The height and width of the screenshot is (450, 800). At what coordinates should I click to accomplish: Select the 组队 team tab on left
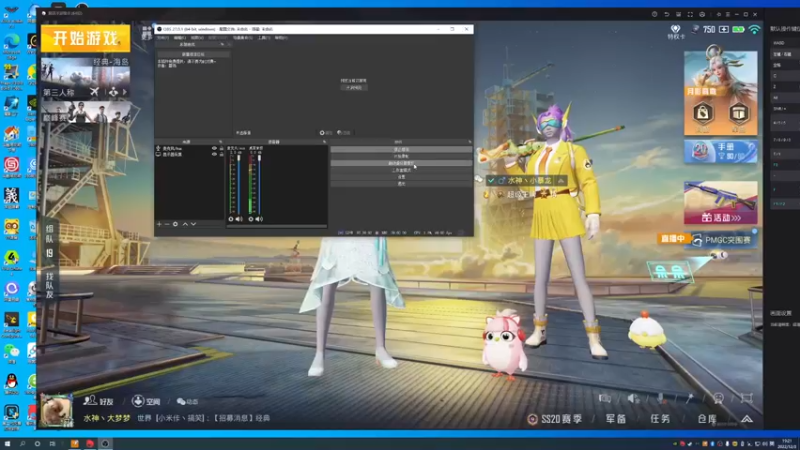[x=49, y=240]
